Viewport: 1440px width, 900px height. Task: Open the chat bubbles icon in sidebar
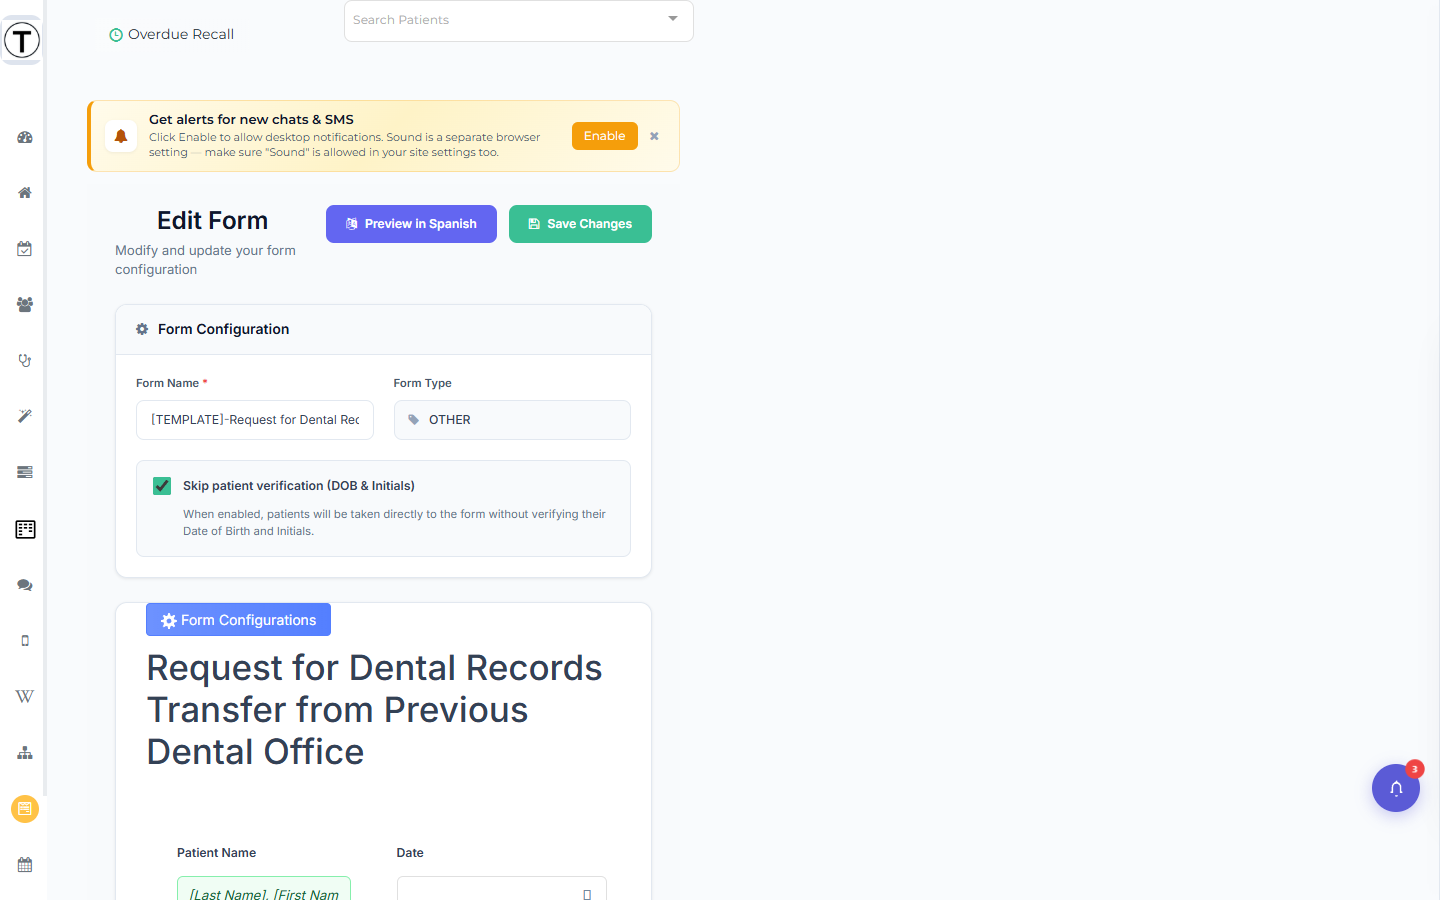[x=25, y=585]
